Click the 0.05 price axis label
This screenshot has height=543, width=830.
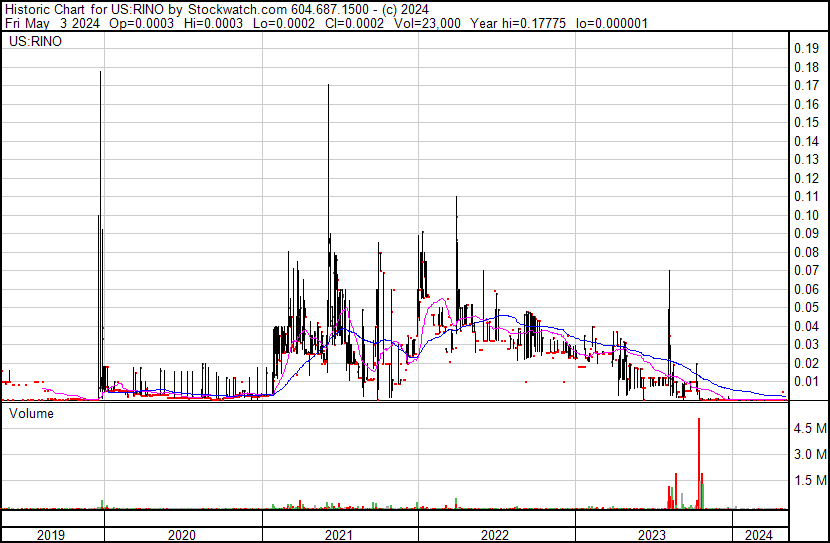[806, 307]
